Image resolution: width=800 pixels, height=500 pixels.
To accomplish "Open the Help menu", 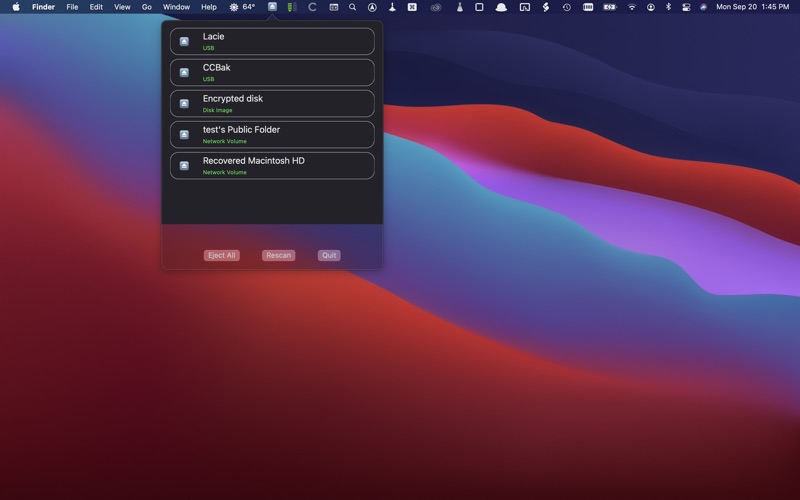I will (209, 7).
